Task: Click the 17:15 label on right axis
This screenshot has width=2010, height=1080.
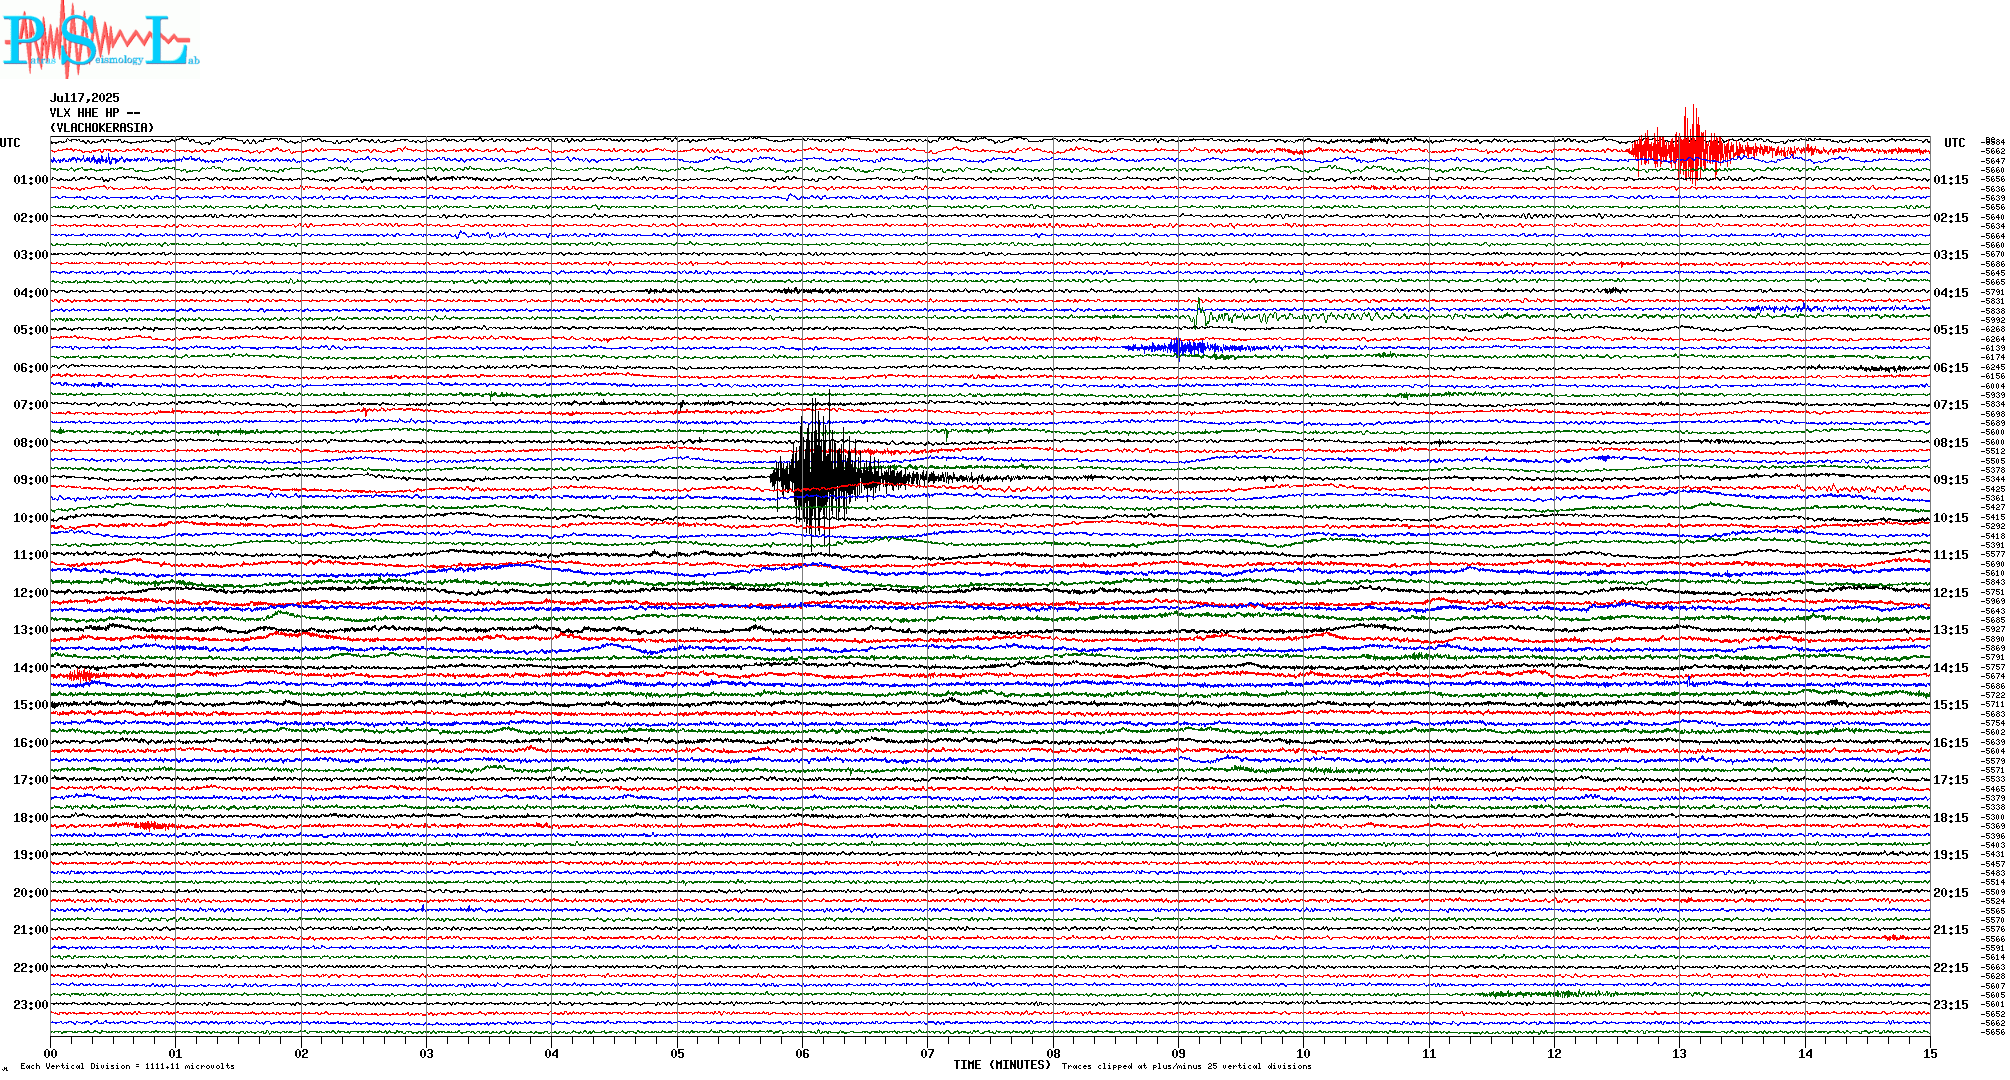Action: click(x=1951, y=780)
